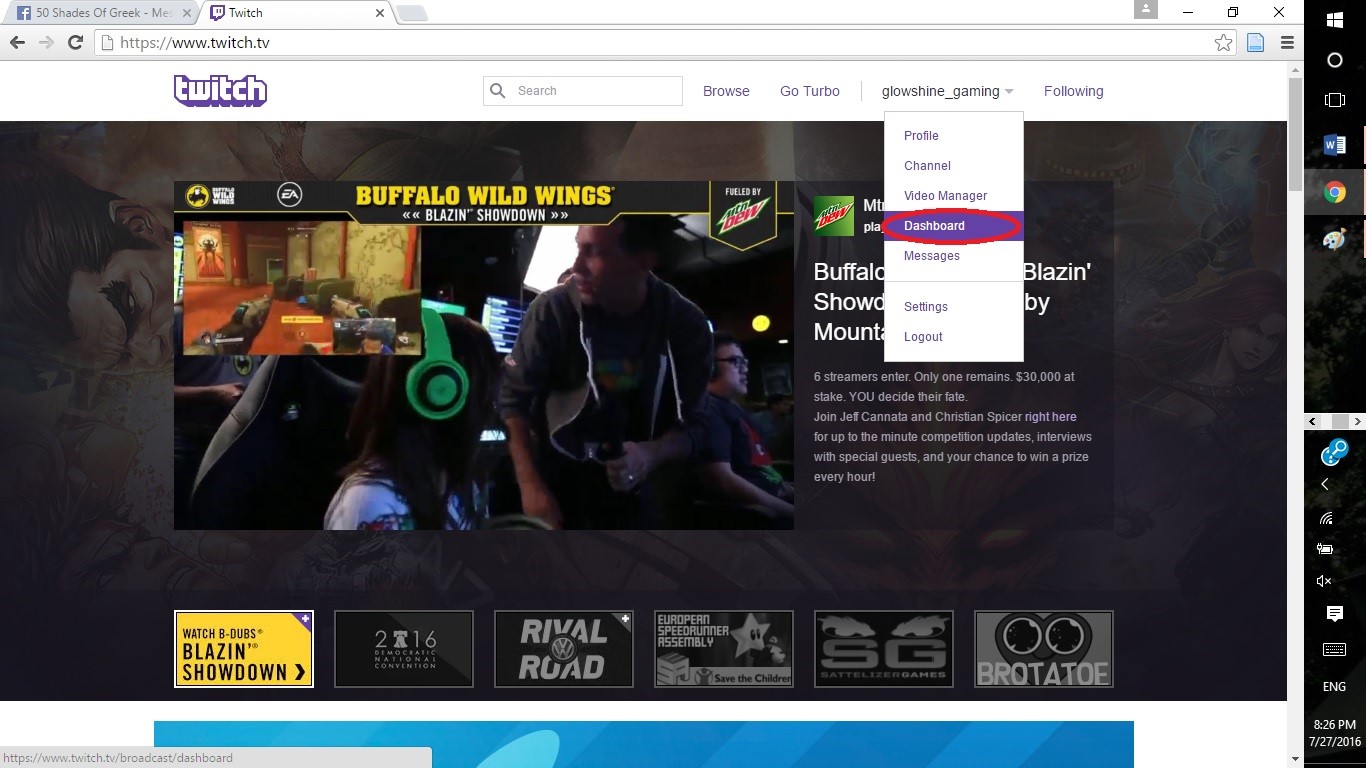Open the glowshine_gaming account dropdown
This screenshot has height=768, width=1366.
[x=948, y=91]
